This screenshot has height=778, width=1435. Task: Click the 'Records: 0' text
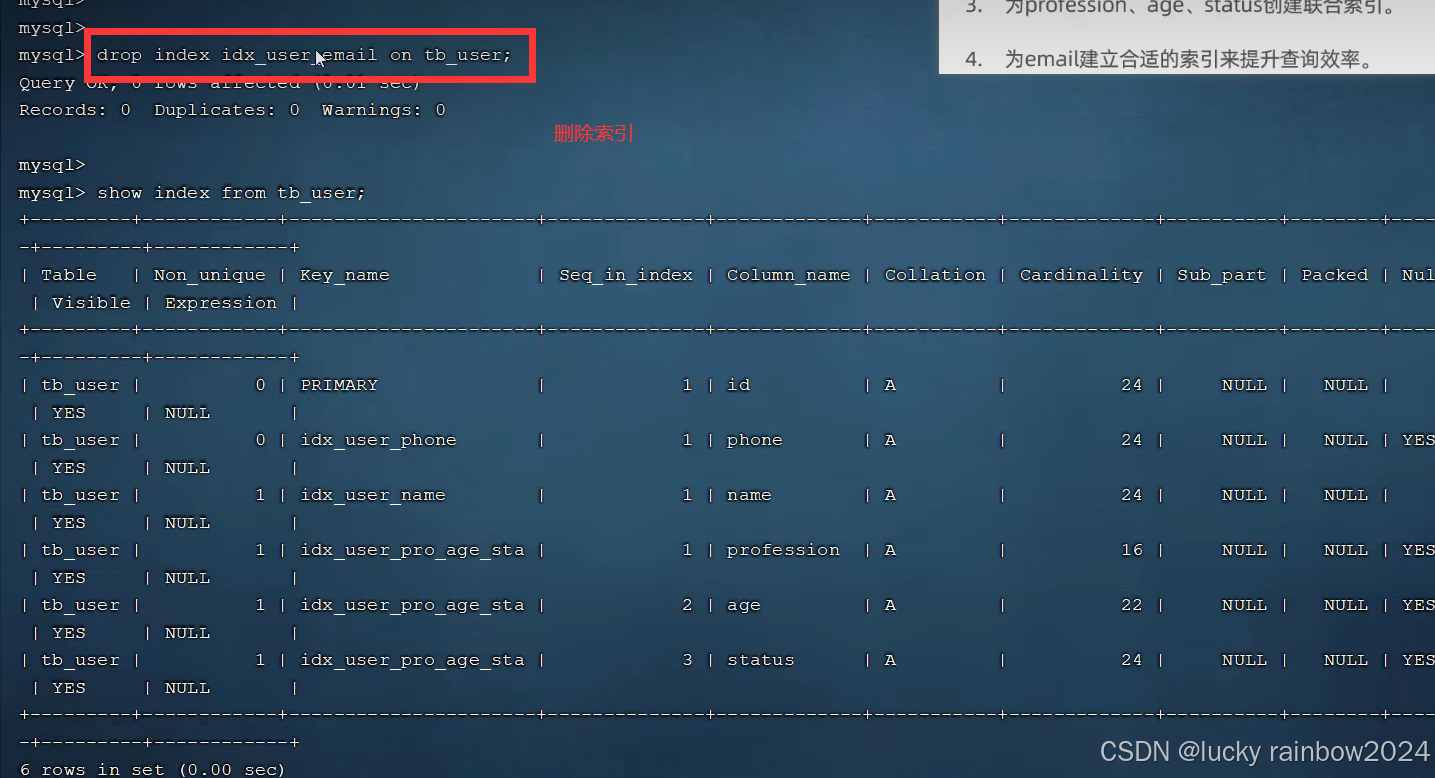(75, 110)
